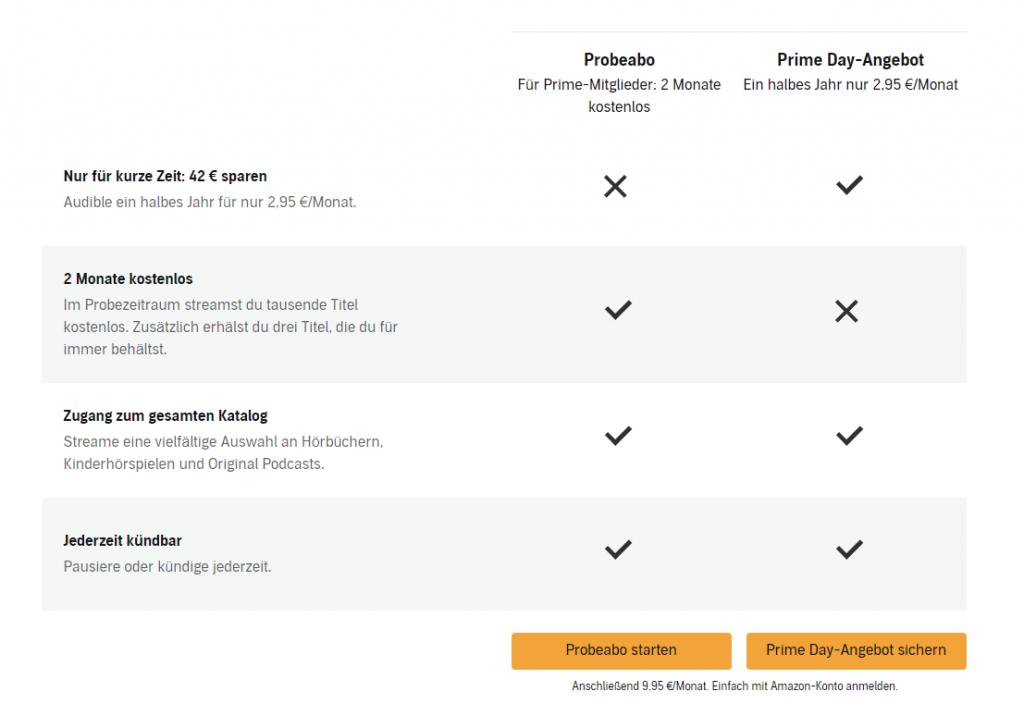Click the checkmark under Prime Day-Angebot for 42 € sparen
The image size is (1024, 716).
tap(850, 185)
